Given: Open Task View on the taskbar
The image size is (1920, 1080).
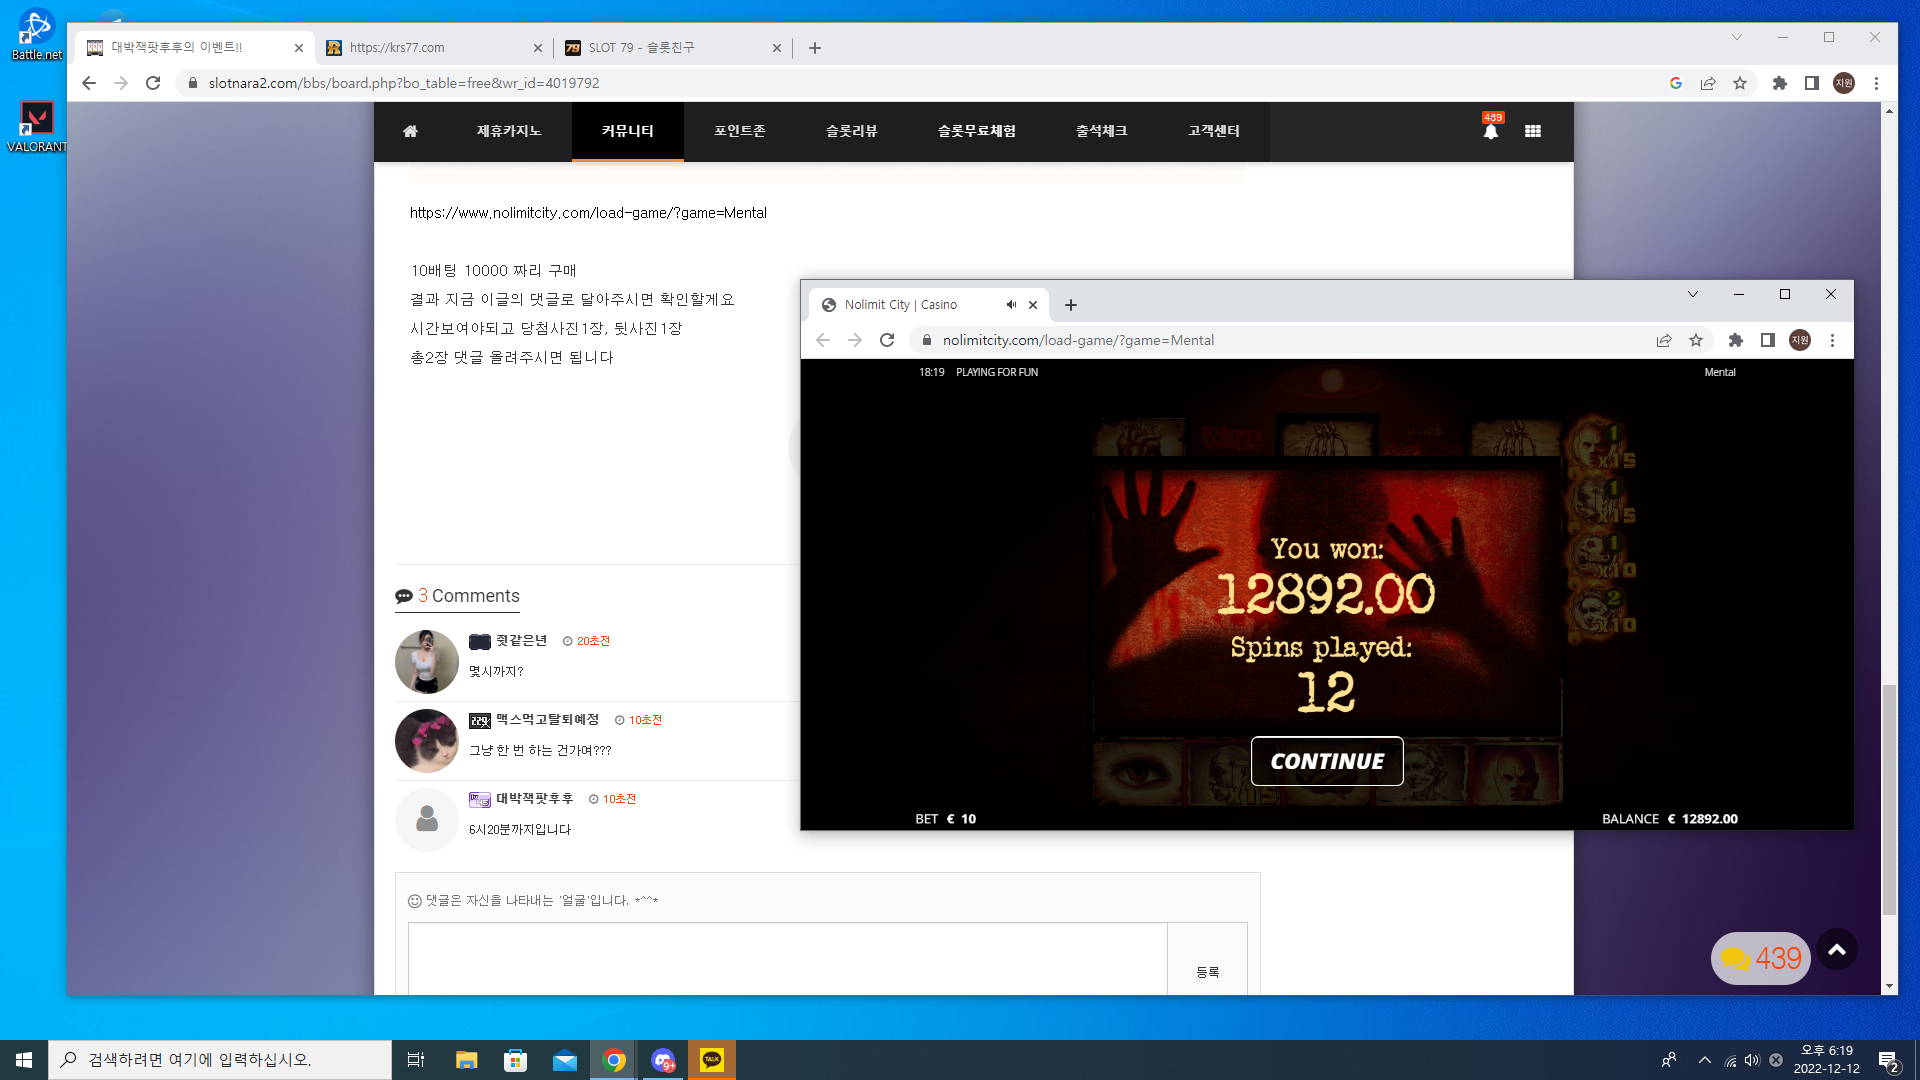Looking at the screenshot, I should pos(416,1060).
